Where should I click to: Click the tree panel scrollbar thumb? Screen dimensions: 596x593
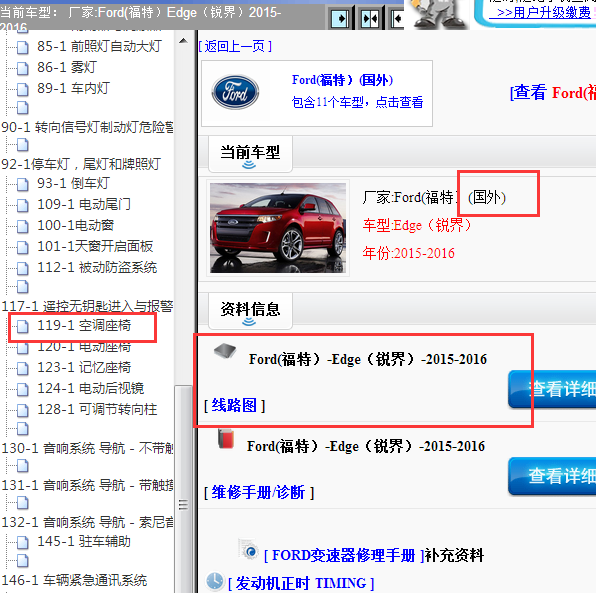coord(183,488)
